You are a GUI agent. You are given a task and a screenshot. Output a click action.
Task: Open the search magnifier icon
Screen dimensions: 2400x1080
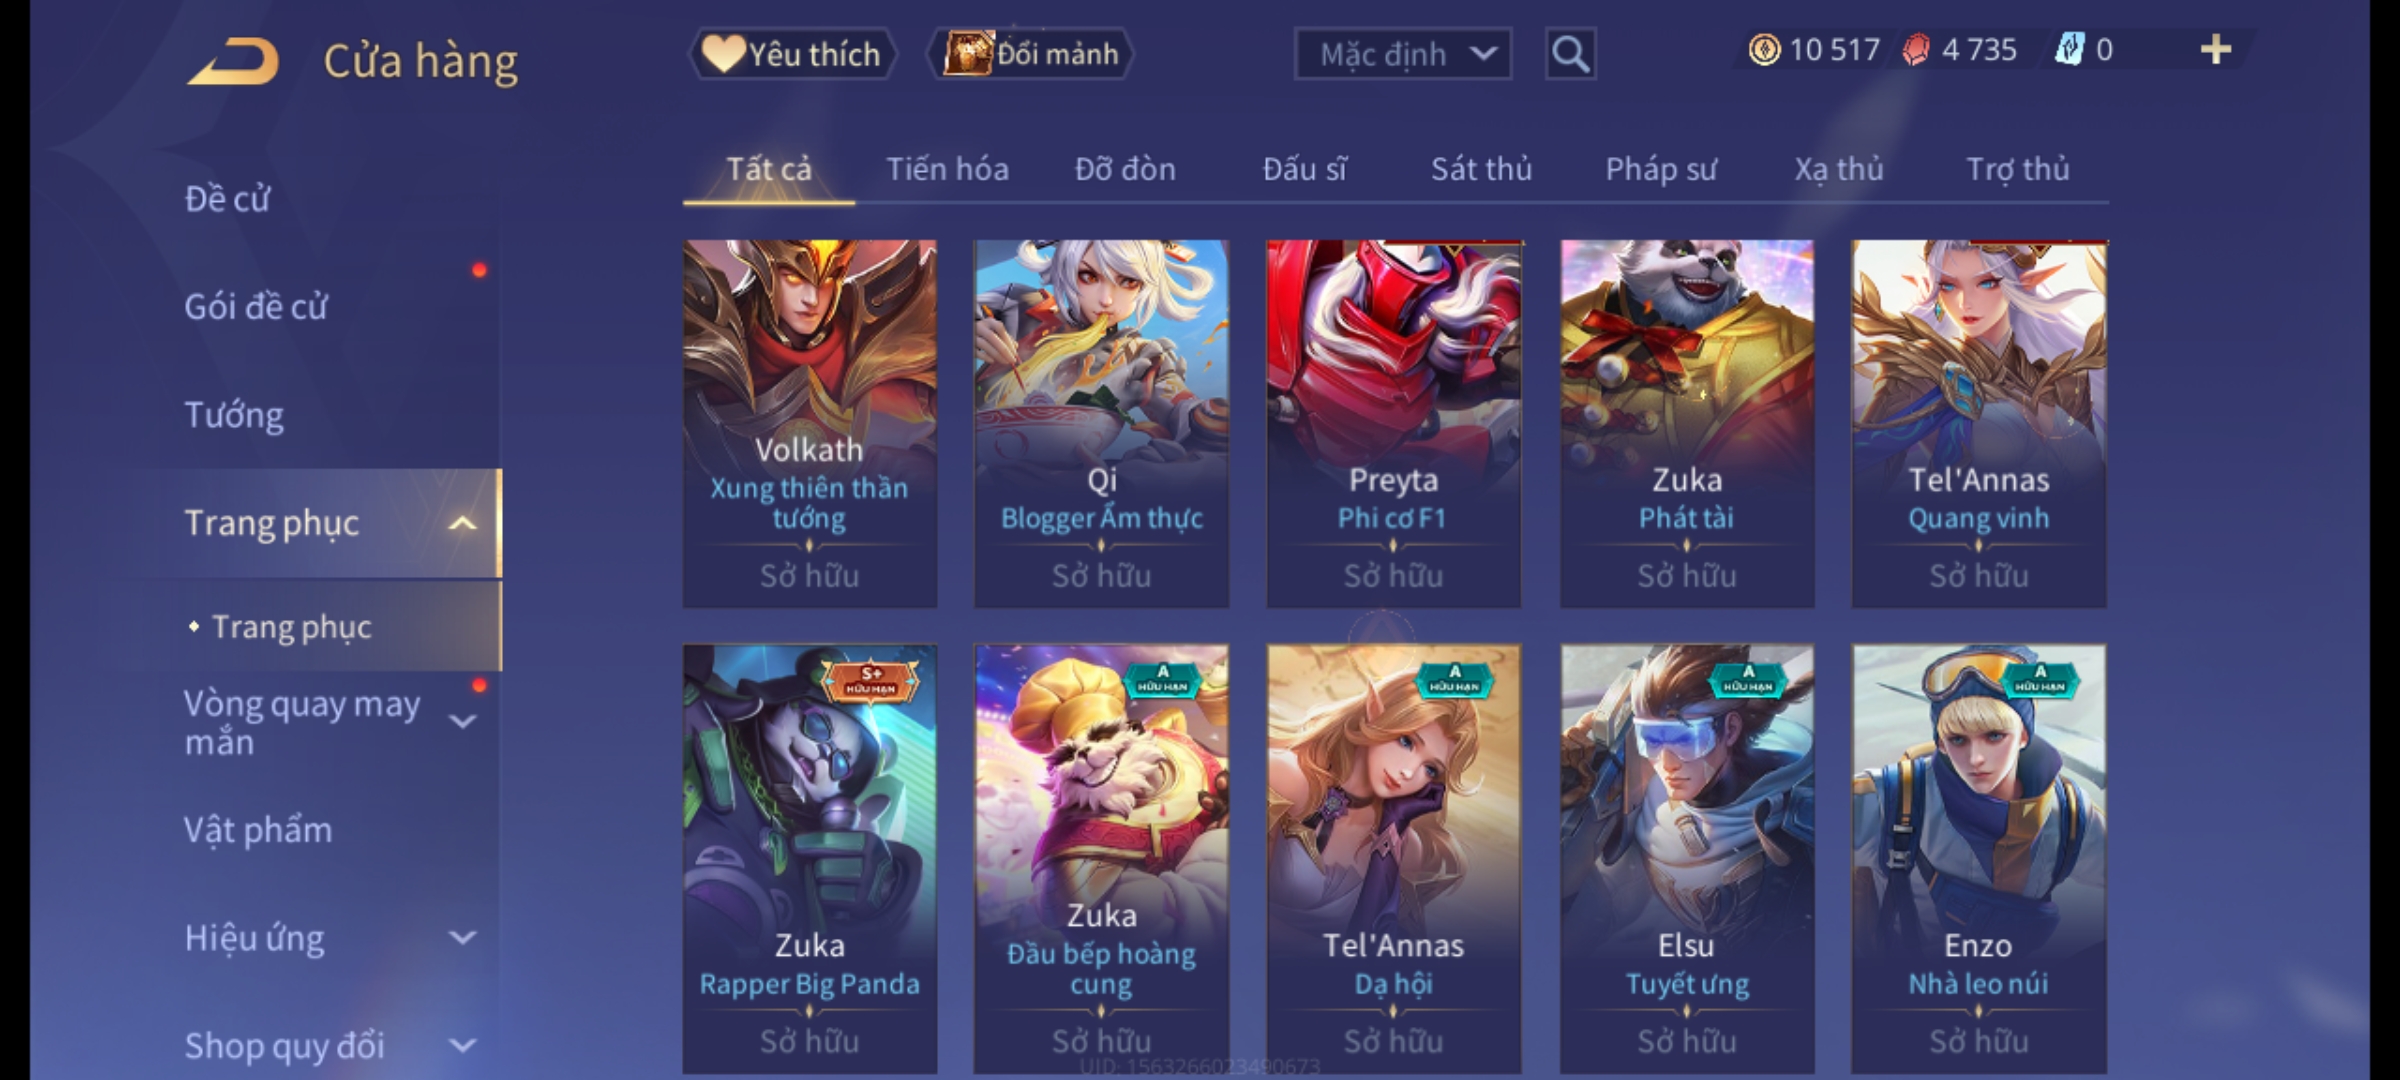(1570, 54)
